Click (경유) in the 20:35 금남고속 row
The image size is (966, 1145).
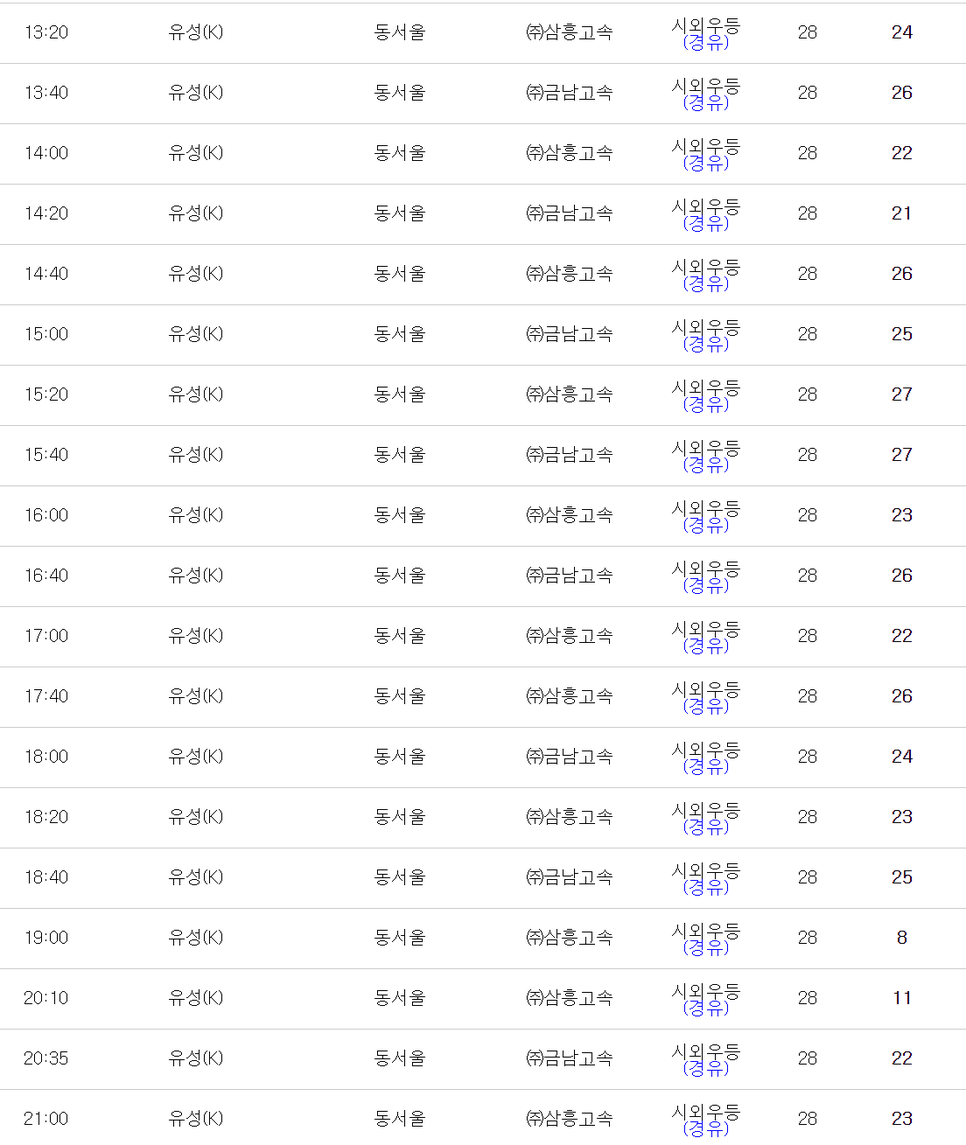[x=705, y=1068]
